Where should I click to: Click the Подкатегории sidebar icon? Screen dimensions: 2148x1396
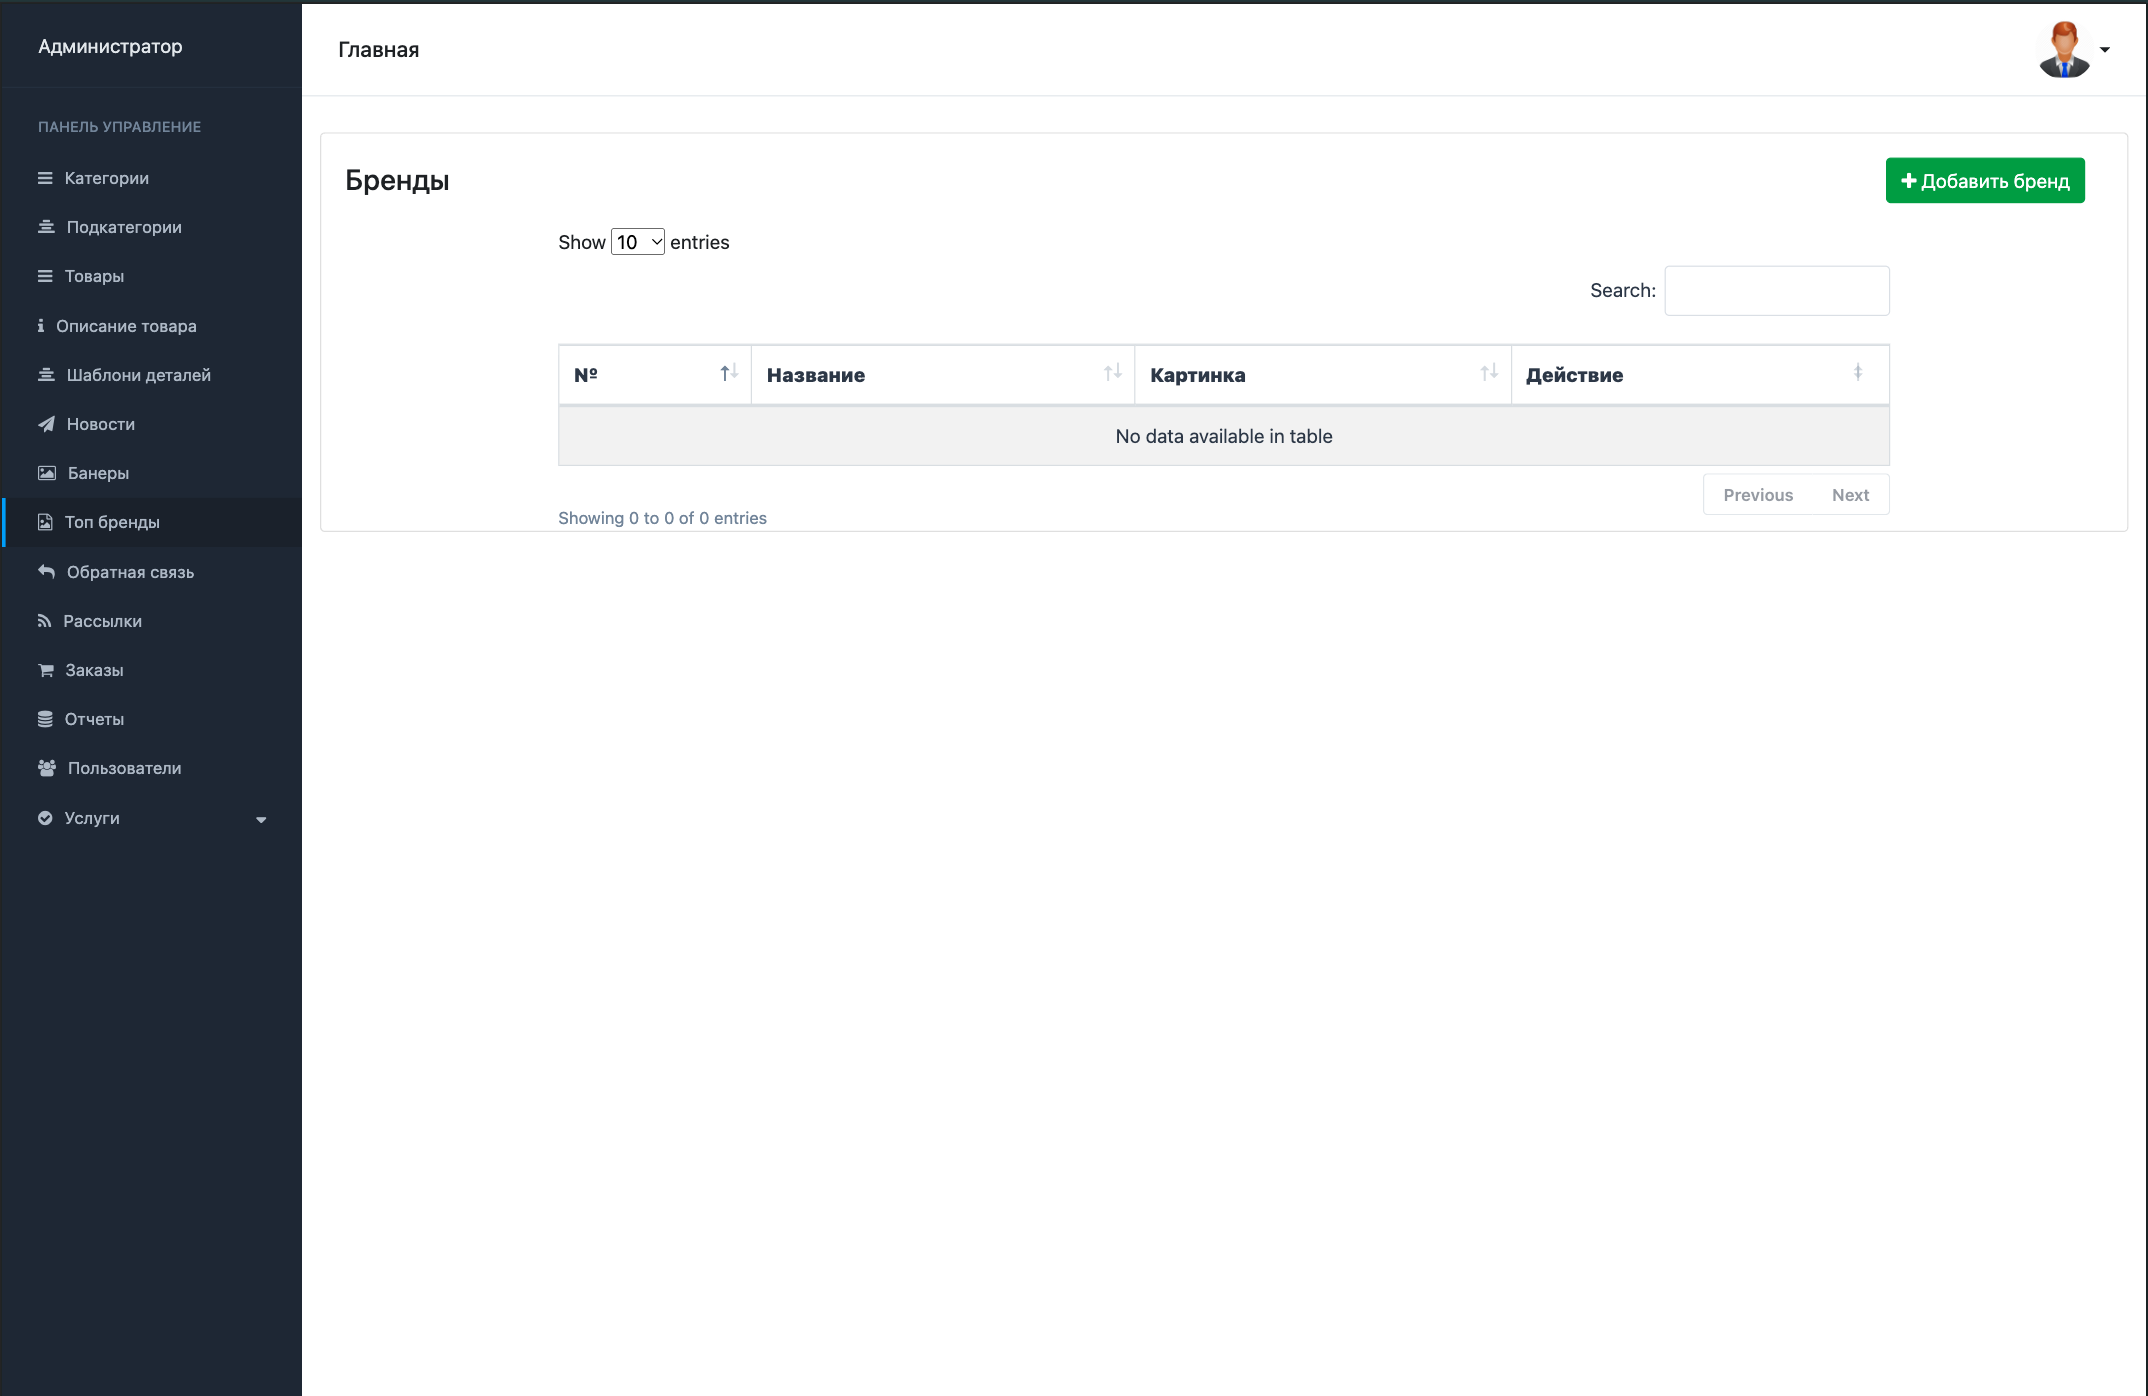[46, 227]
